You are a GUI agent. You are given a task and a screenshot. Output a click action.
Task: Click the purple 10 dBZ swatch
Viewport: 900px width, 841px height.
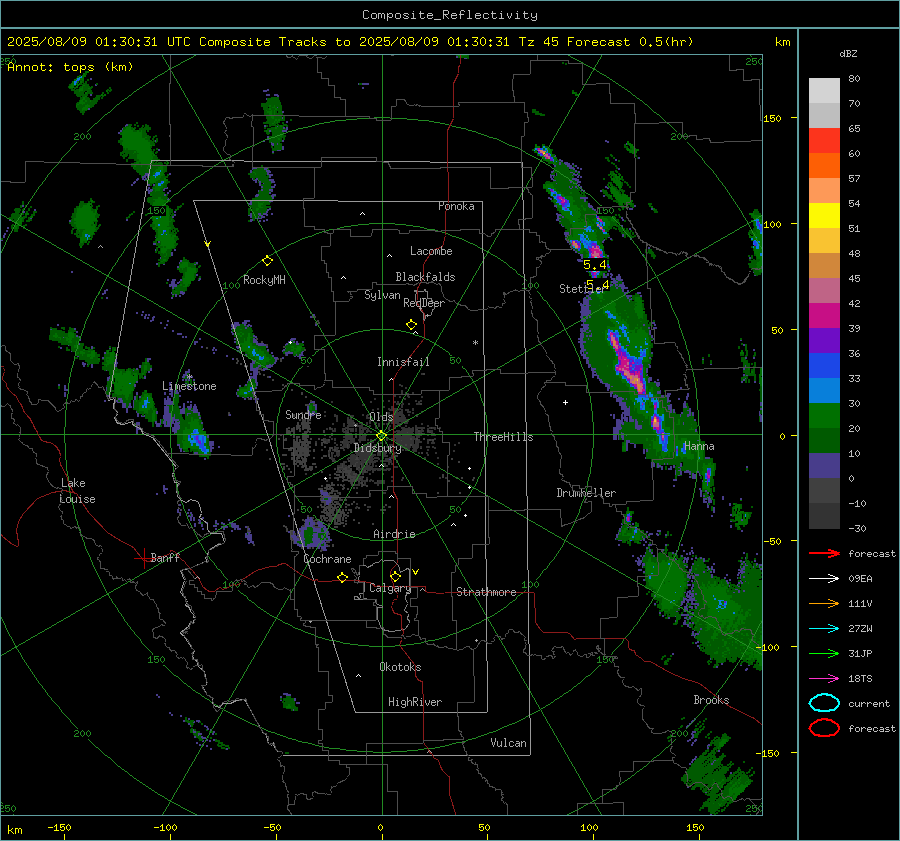pos(824,465)
